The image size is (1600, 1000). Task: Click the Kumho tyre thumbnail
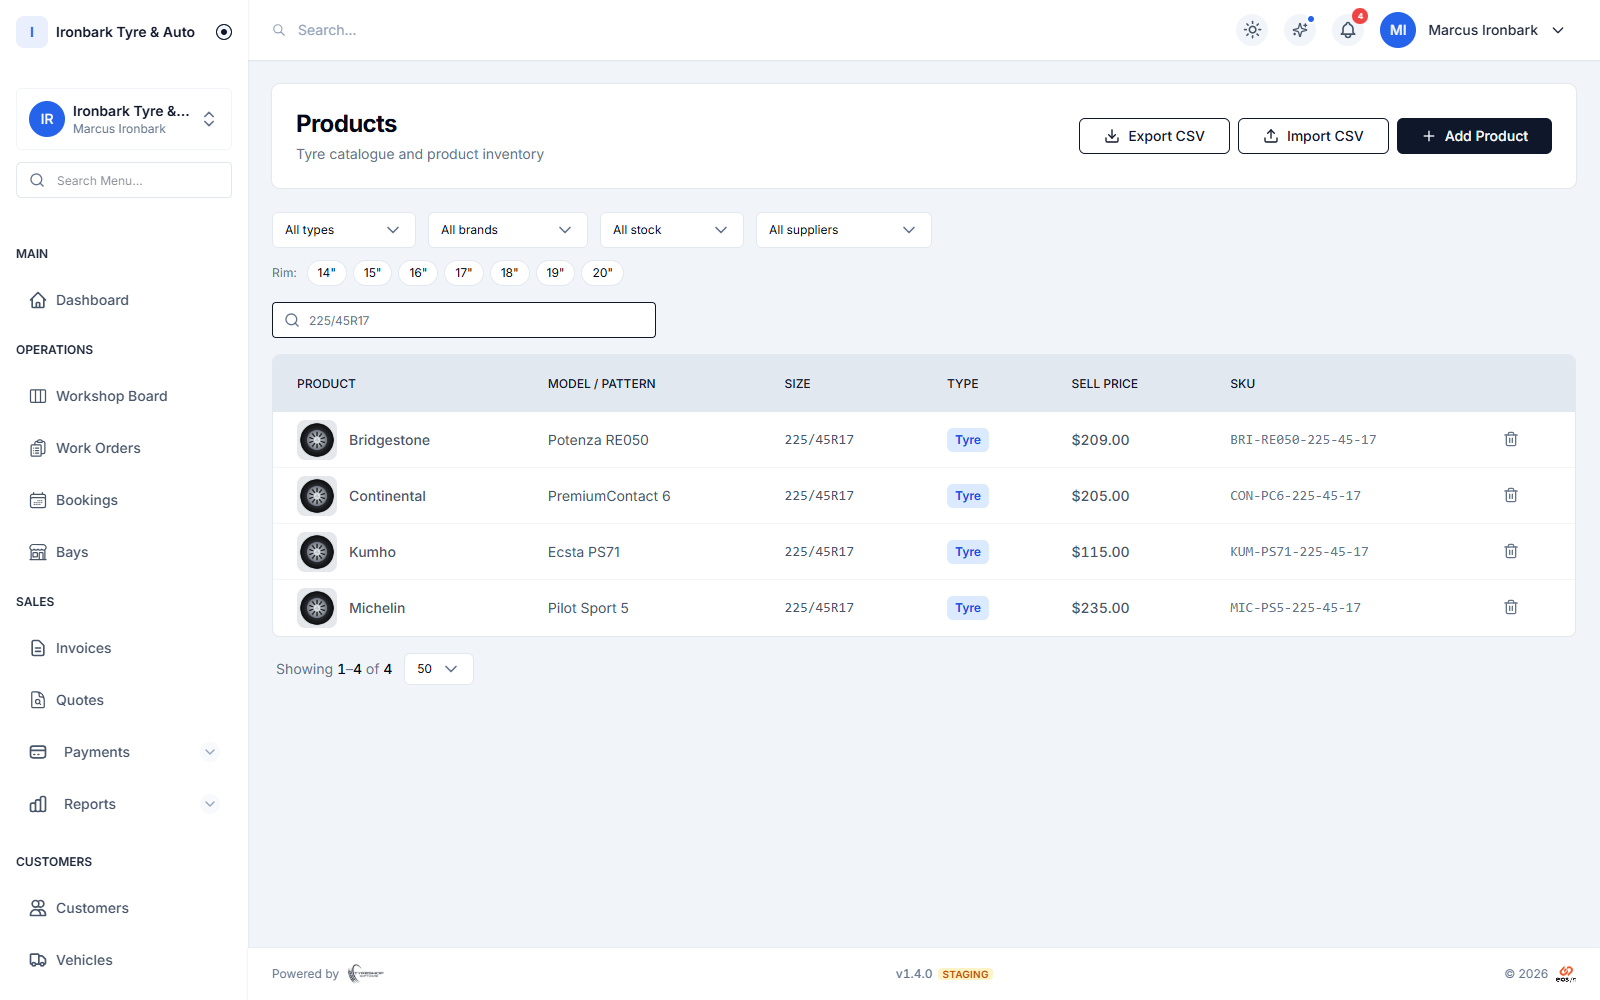pyautogui.click(x=317, y=552)
